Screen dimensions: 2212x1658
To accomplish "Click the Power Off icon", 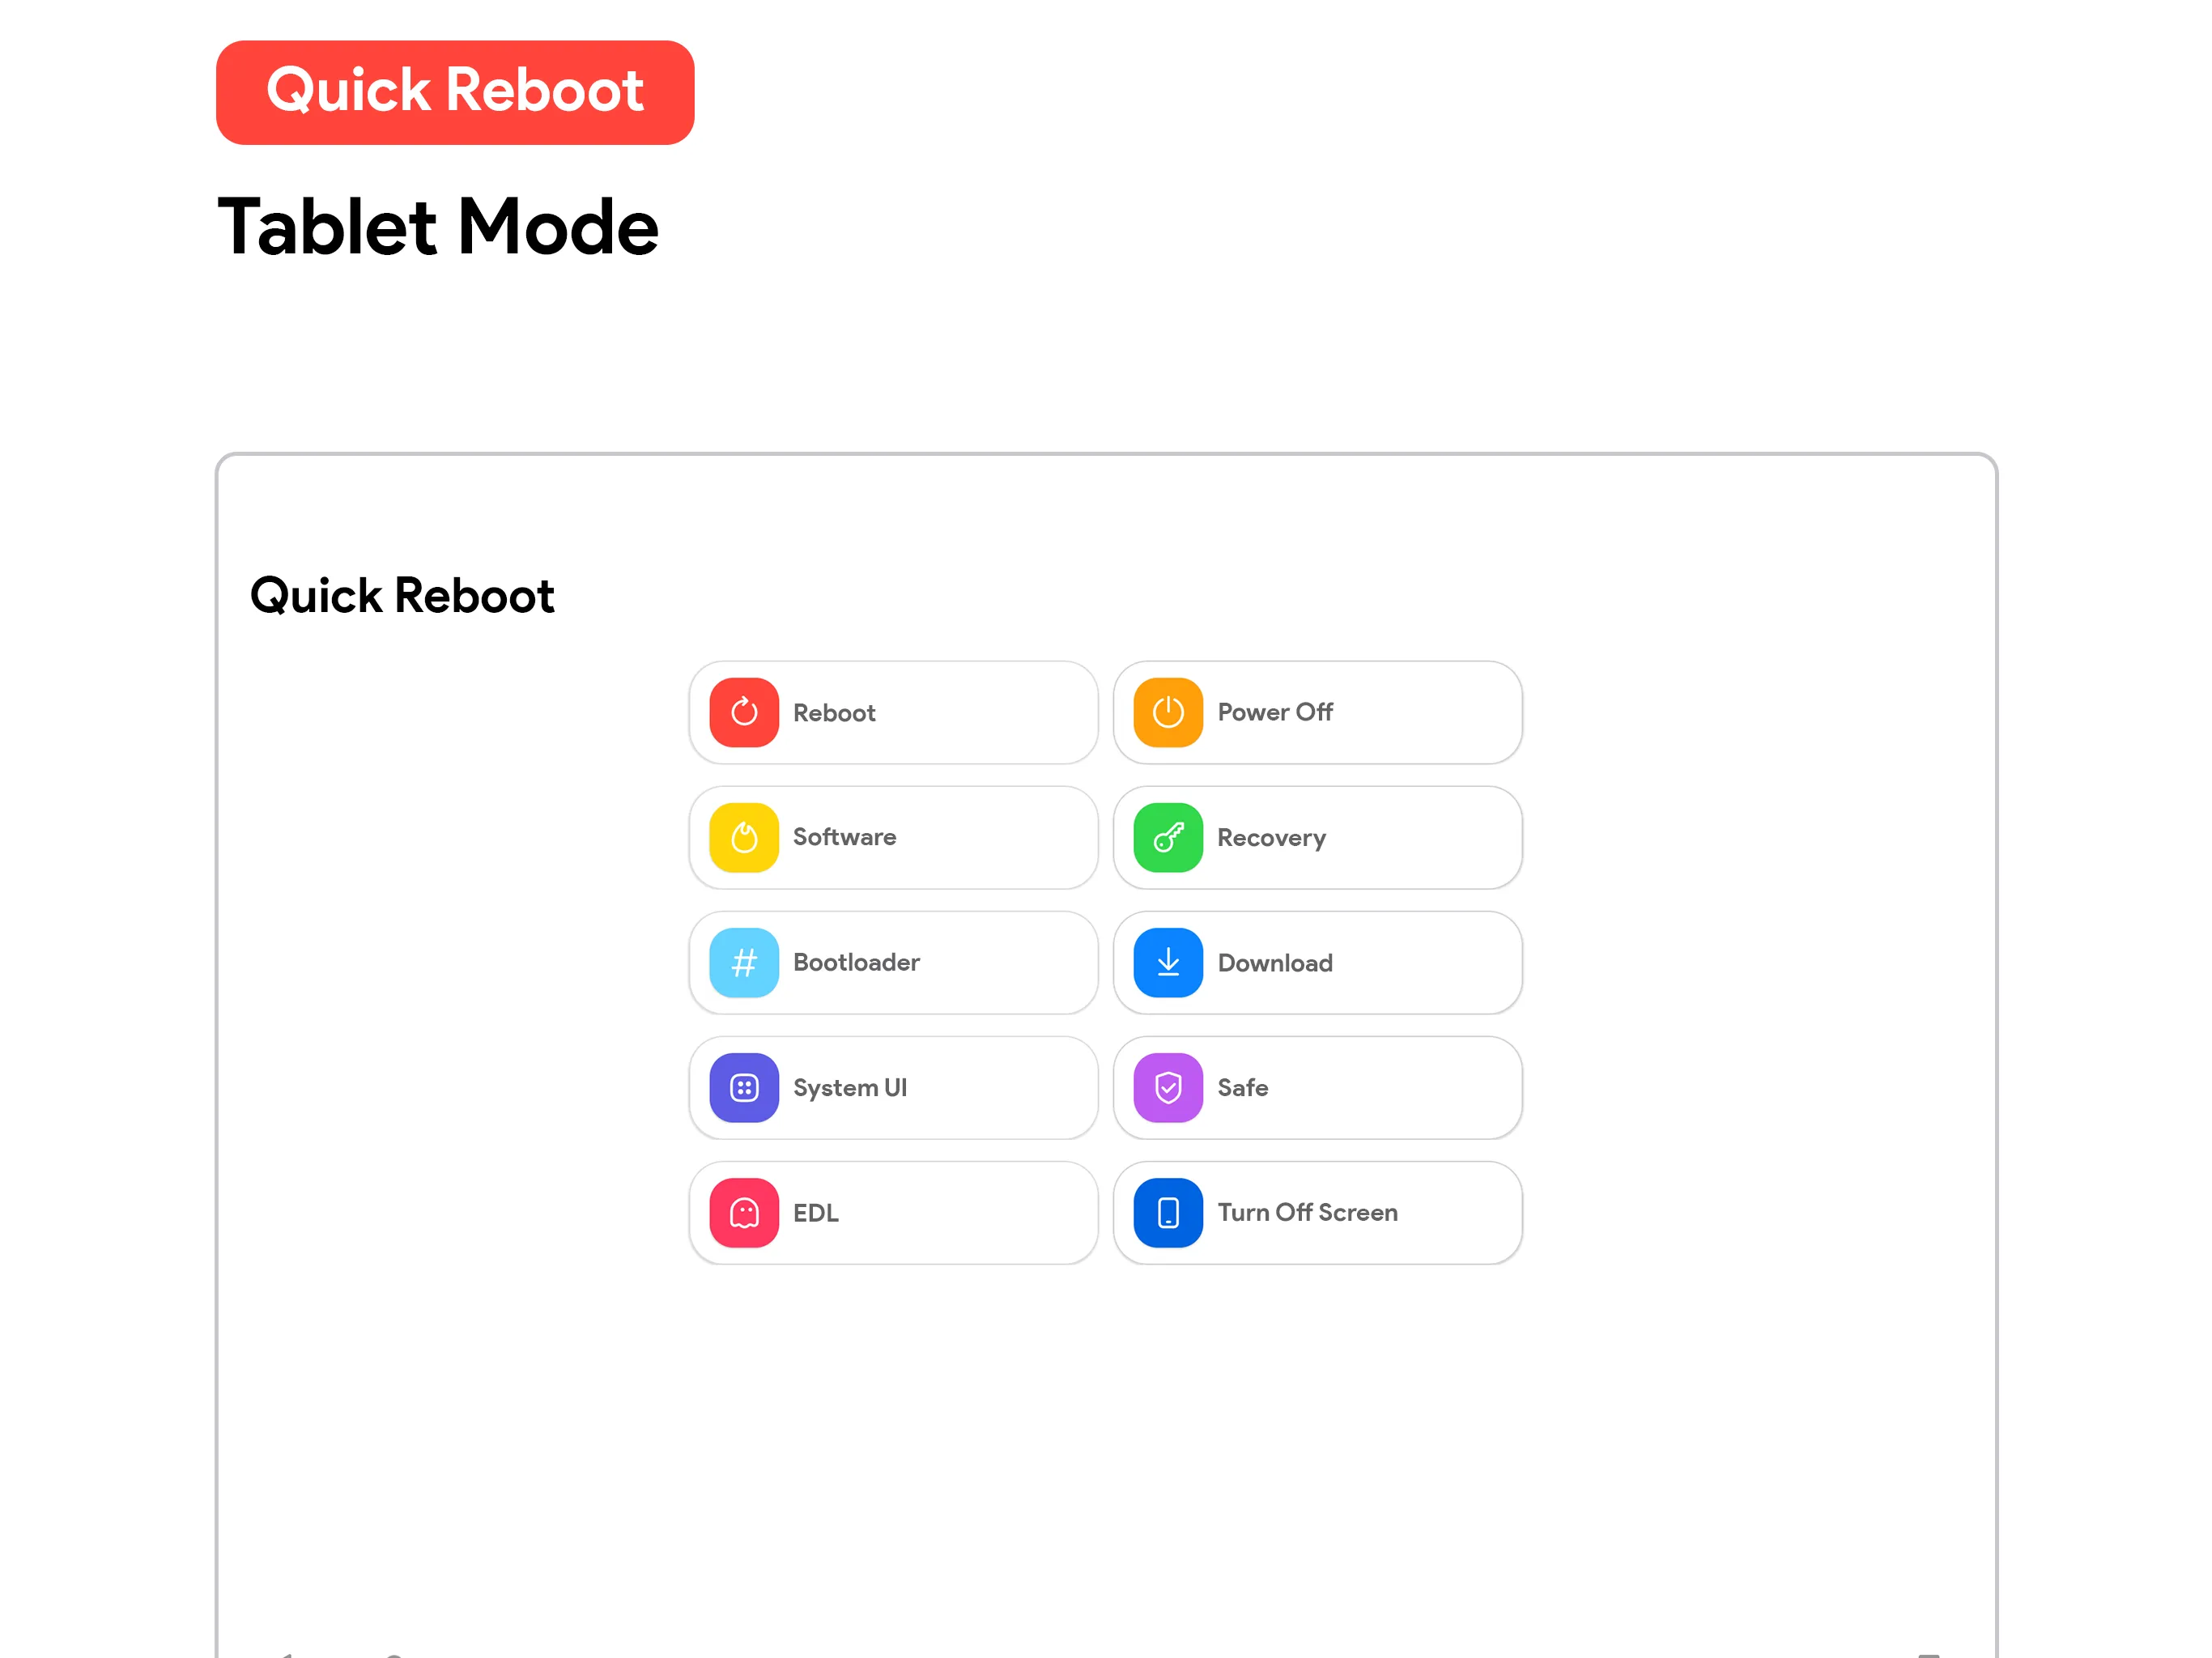I will 1167,712.
